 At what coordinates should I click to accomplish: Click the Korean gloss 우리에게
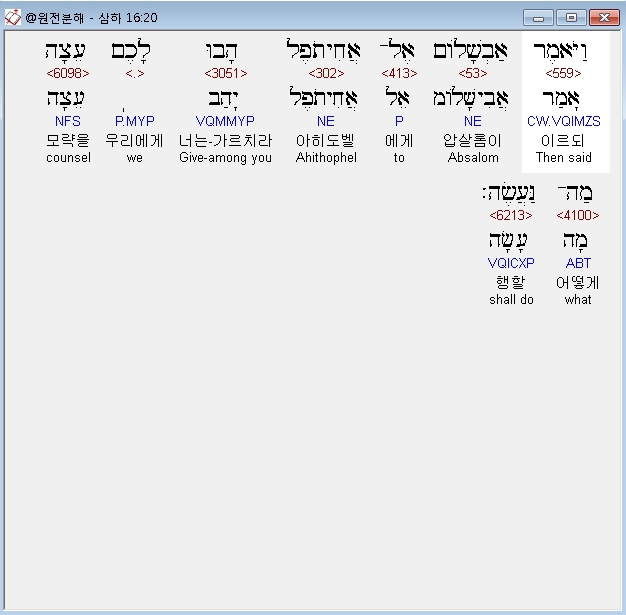coord(134,140)
